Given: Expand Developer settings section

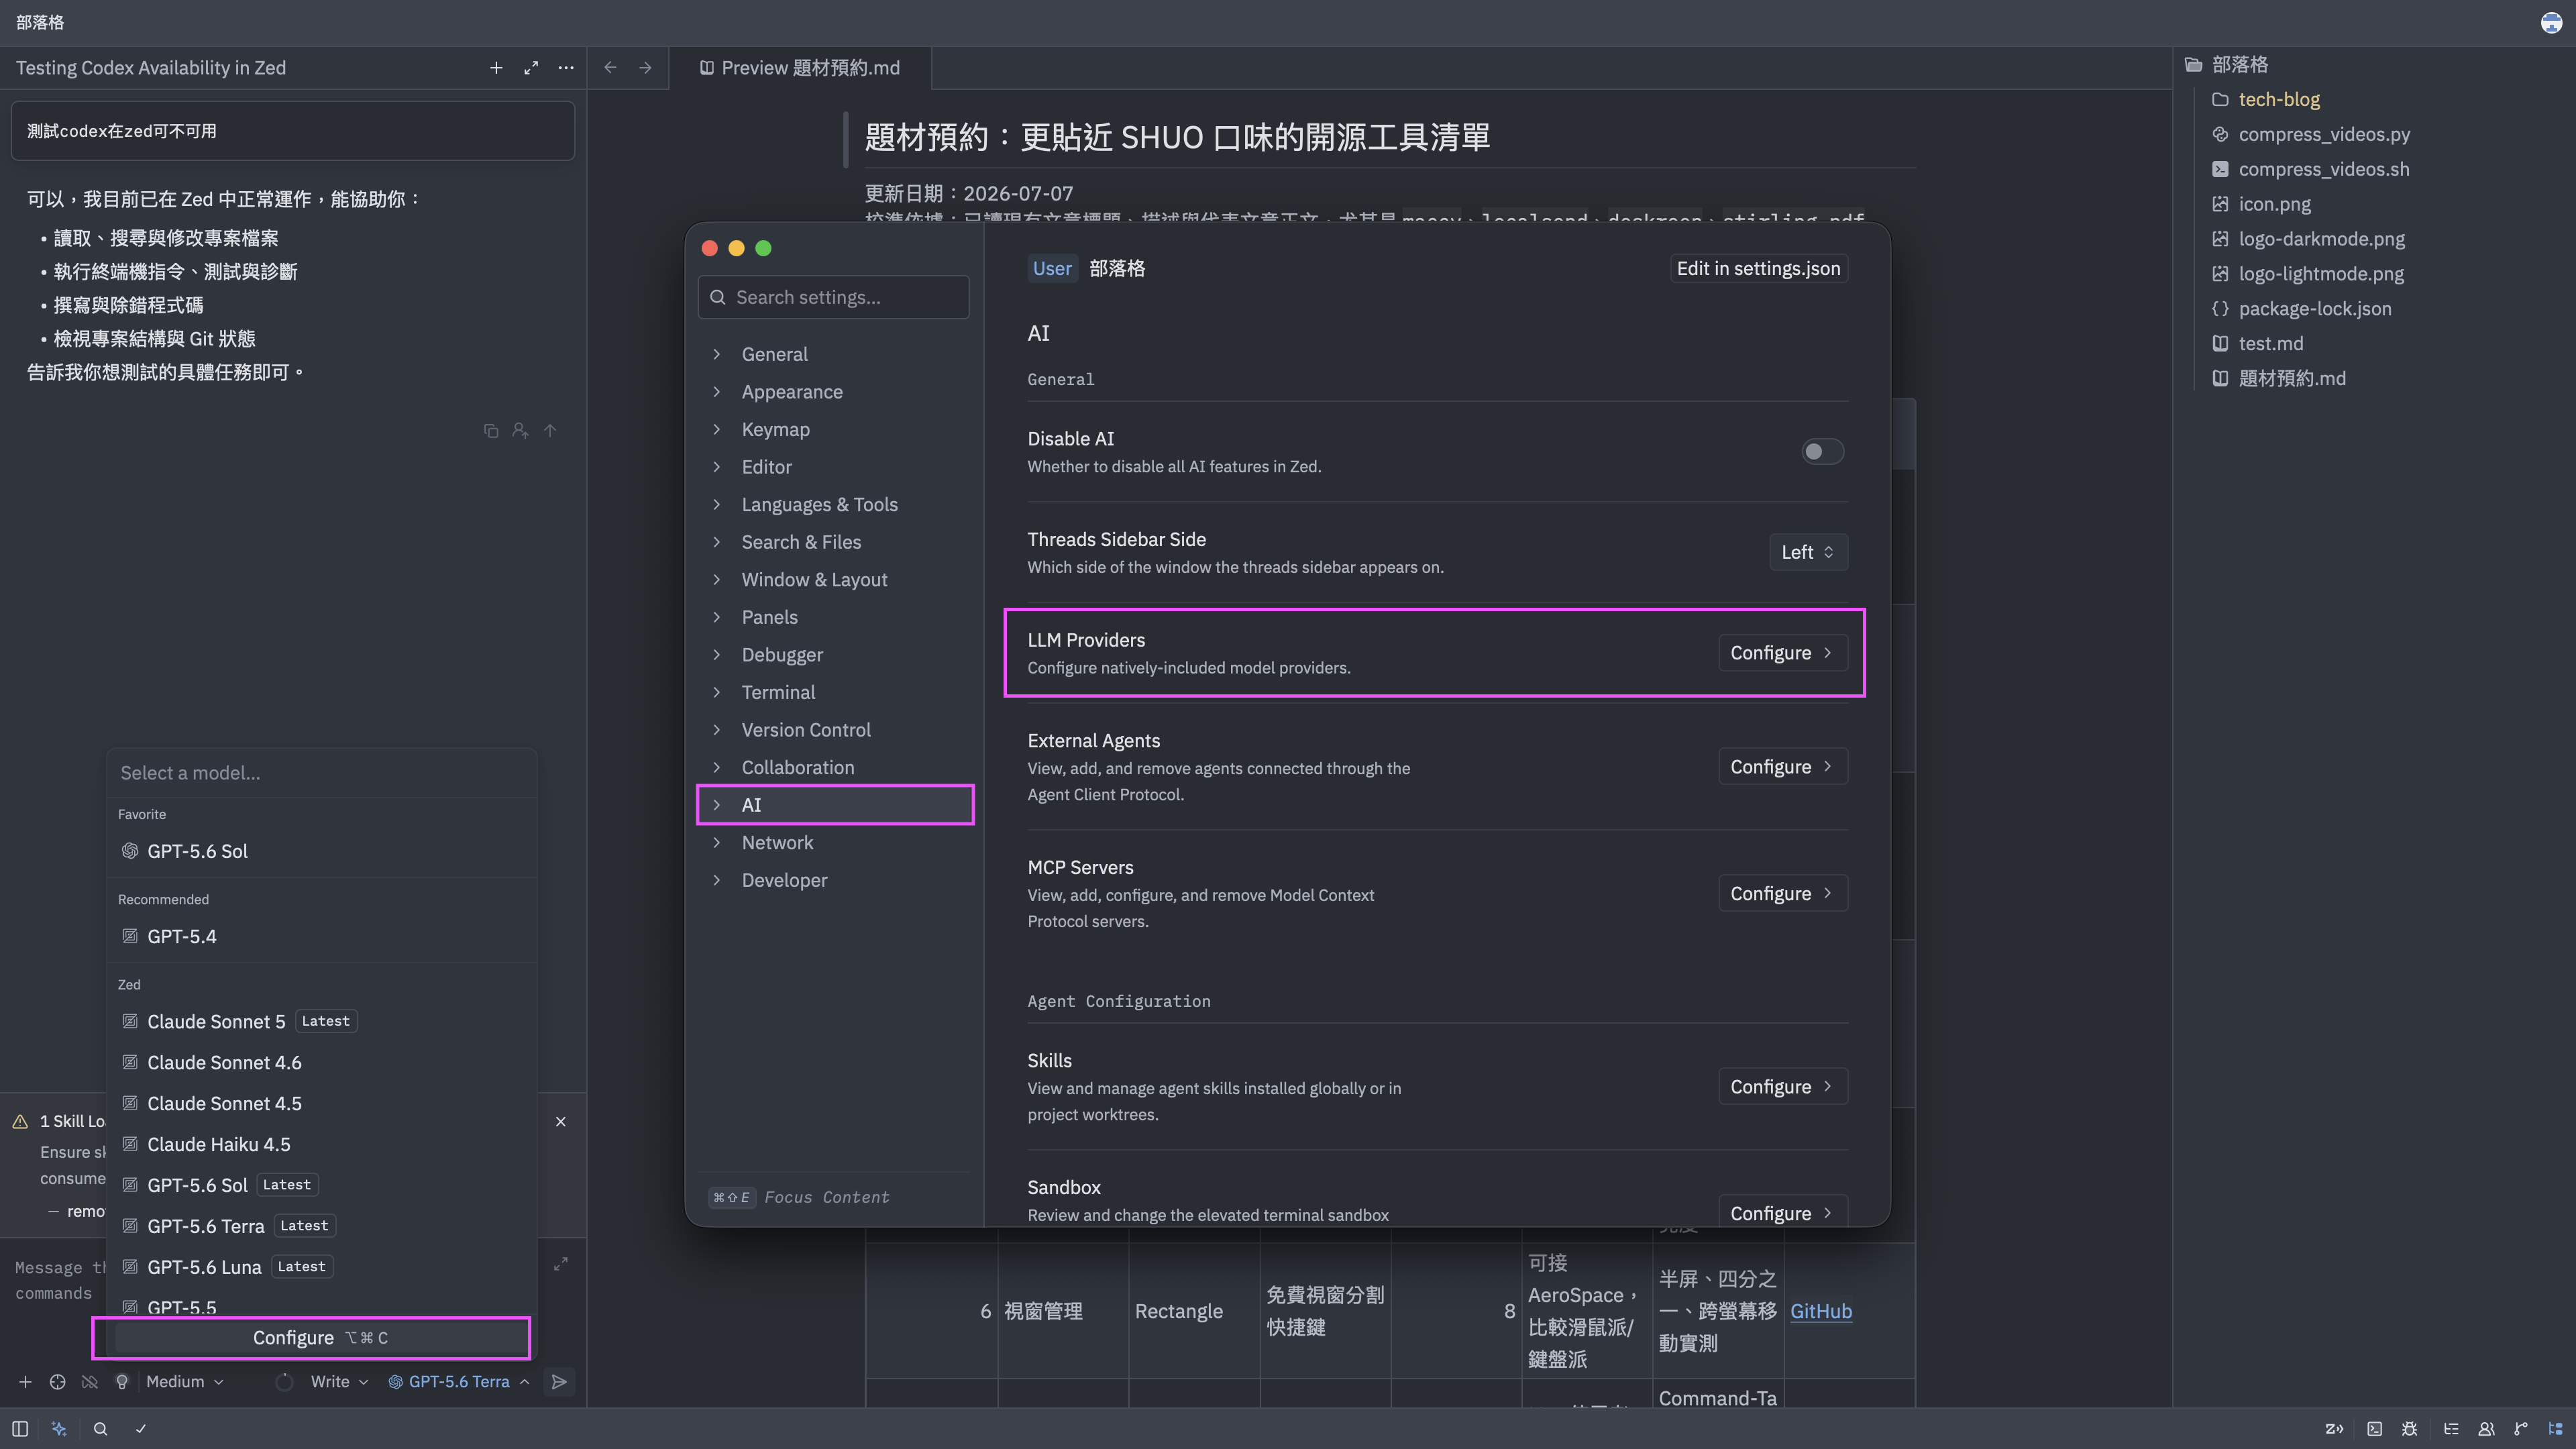Looking at the screenshot, I should point(717,881).
